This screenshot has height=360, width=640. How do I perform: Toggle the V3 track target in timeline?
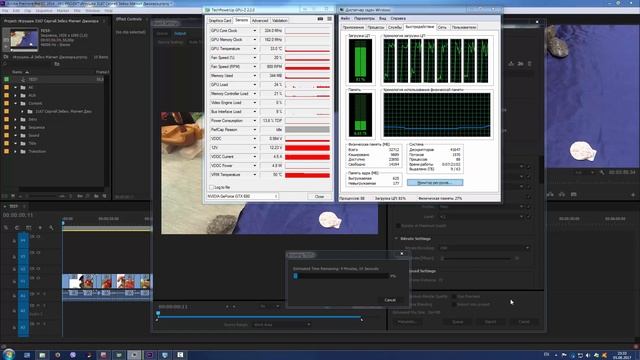pyautogui.click(x=23, y=256)
